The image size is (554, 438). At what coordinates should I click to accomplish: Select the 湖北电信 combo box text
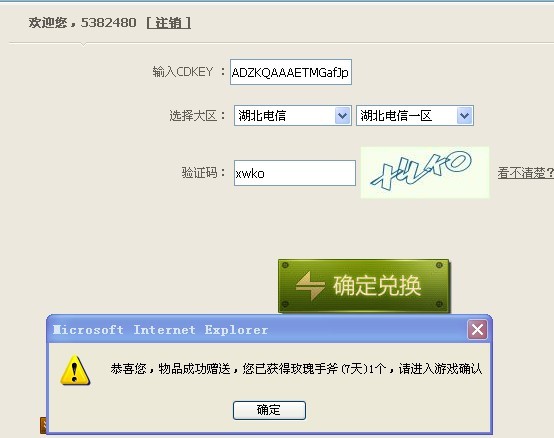[262, 116]
